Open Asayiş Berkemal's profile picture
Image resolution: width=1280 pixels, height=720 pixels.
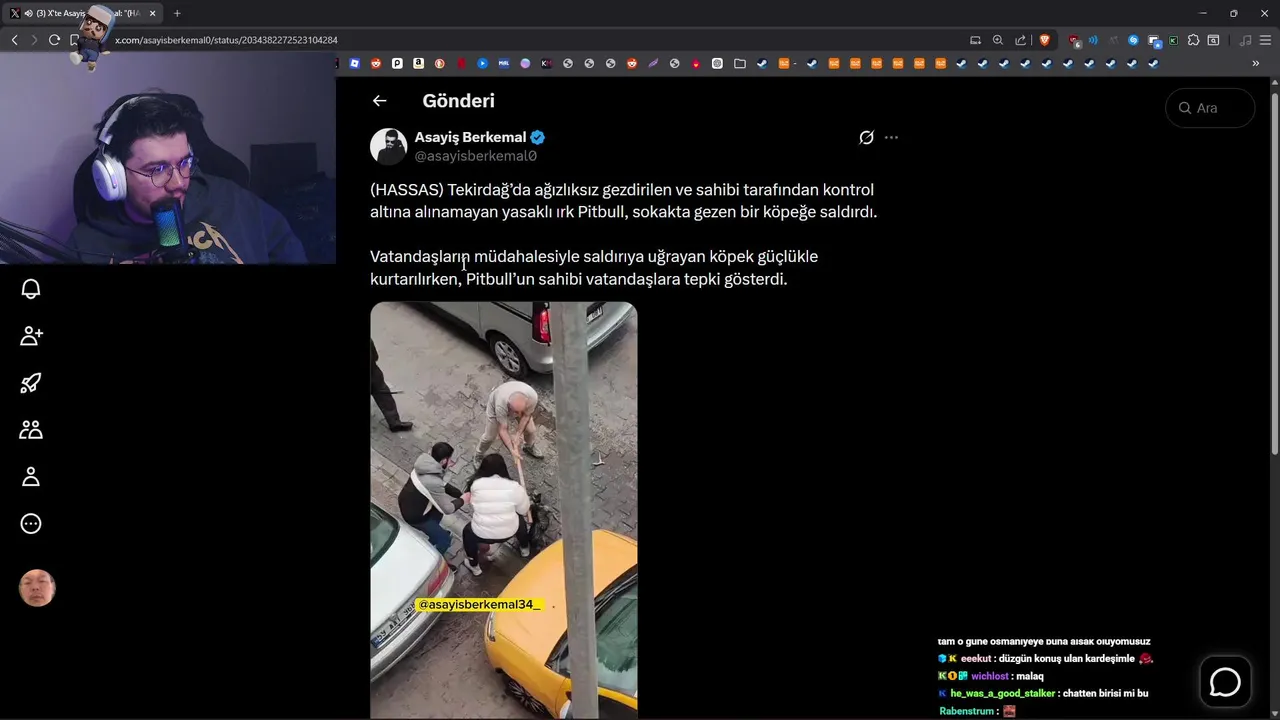pos(389,146)
